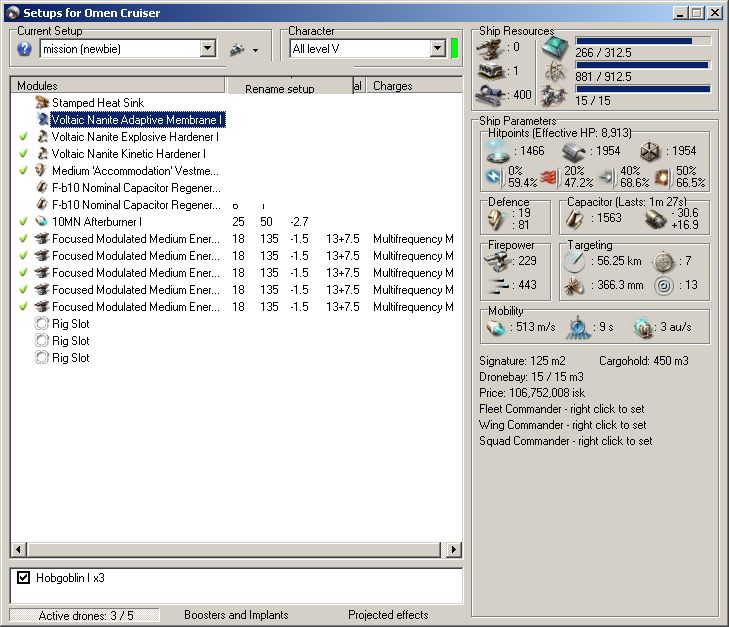Open the Current Setup dropdown
This screenshot has height=627, width=729.
[208, 48]
